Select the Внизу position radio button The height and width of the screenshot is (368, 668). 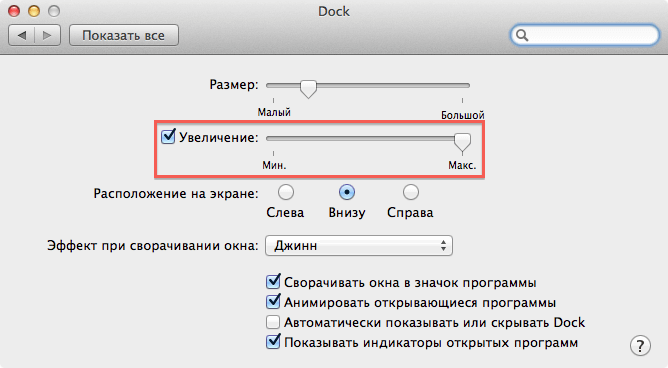[347, 192]
